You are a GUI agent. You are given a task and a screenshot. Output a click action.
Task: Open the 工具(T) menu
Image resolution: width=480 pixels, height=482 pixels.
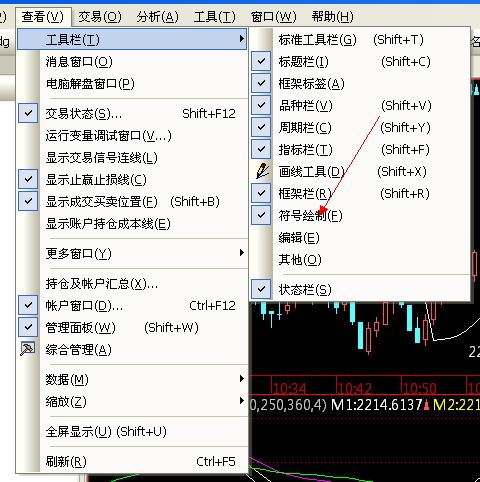(215, 16)
